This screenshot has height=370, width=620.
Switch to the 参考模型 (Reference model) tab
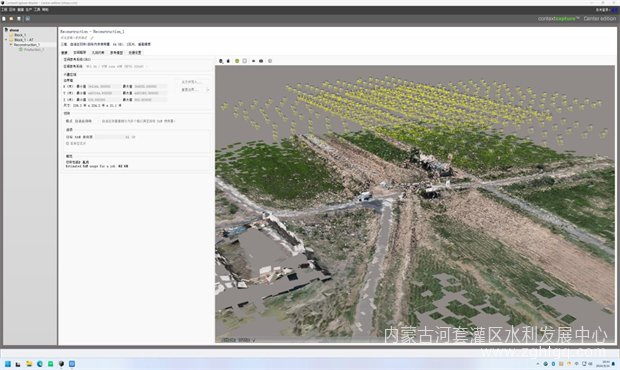pos(116,53)
